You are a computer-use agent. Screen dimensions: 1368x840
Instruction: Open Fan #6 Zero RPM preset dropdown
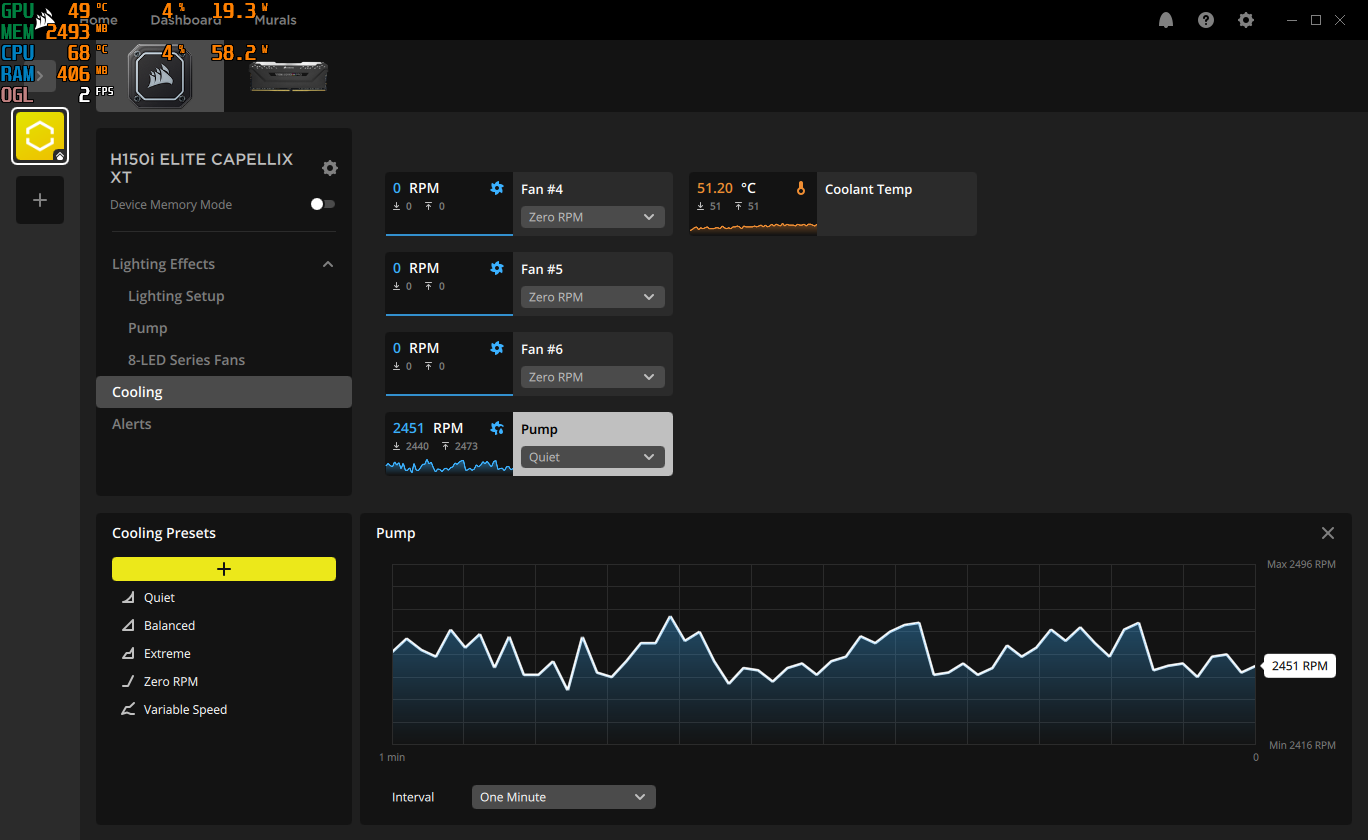click(x=593, y=377)
